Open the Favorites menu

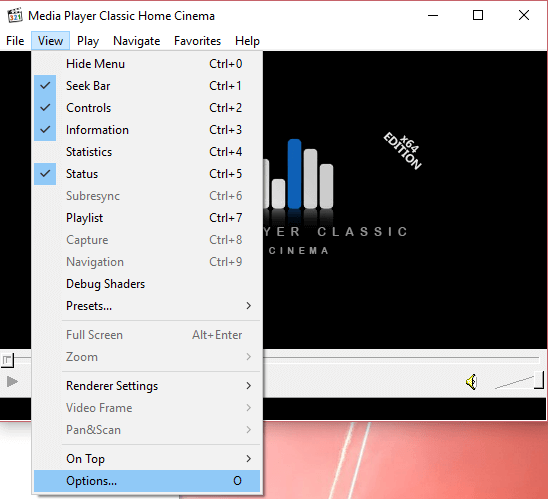[197, 41]
